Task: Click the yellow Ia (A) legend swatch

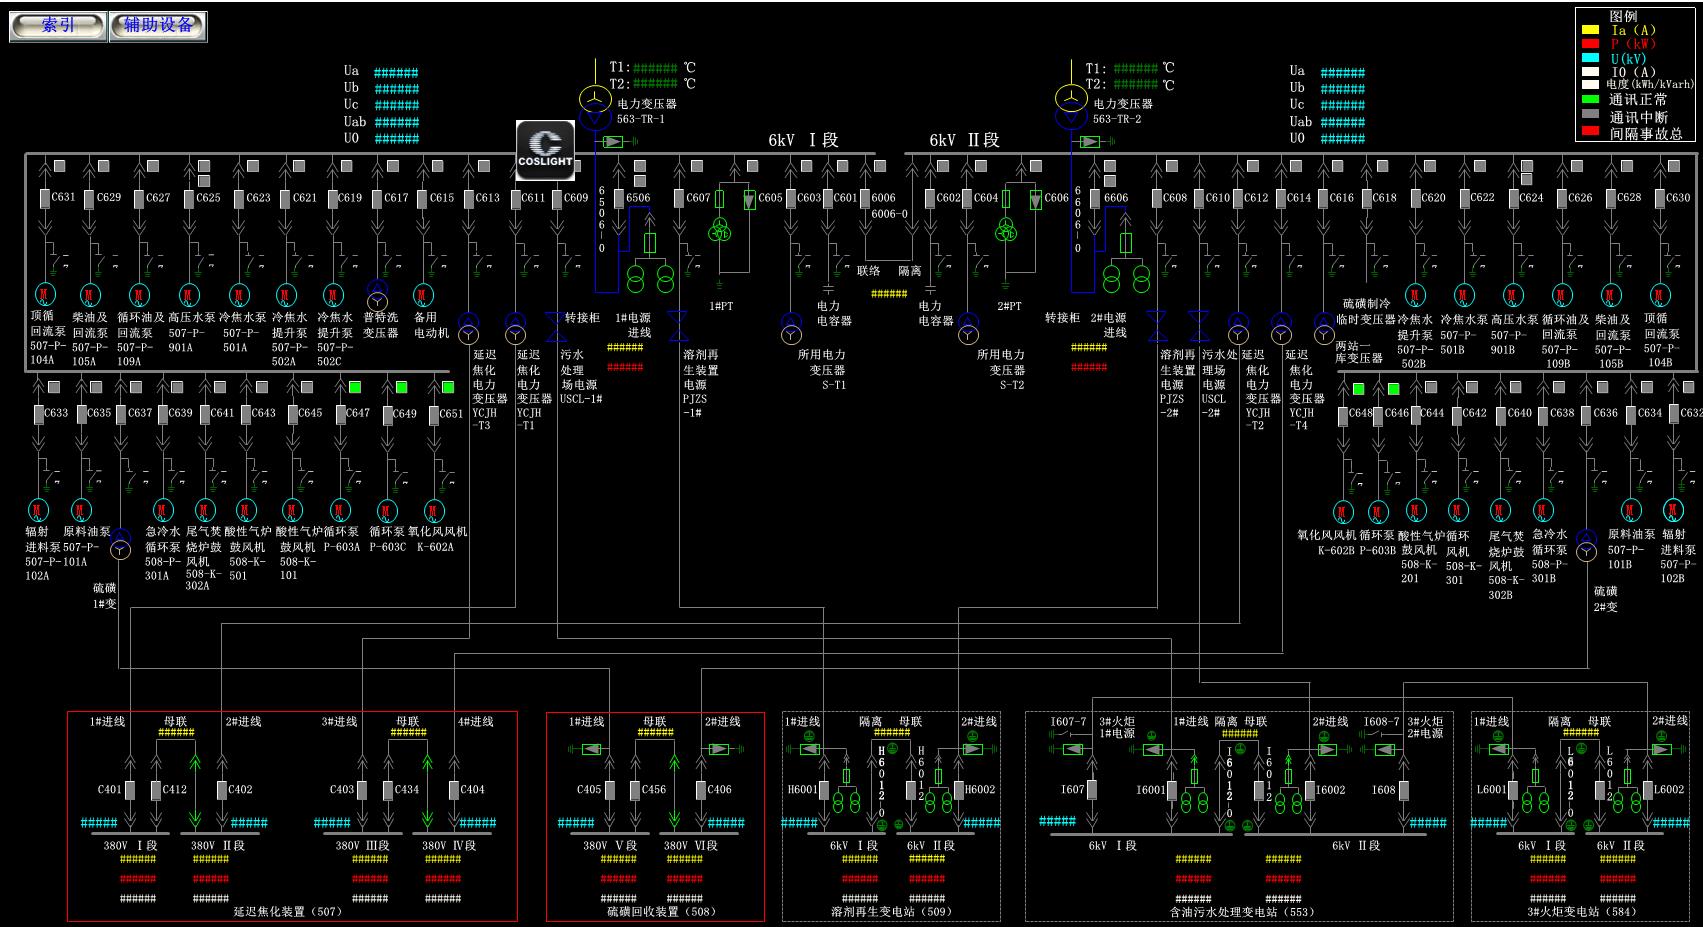Action: (x=1590, y=30)
